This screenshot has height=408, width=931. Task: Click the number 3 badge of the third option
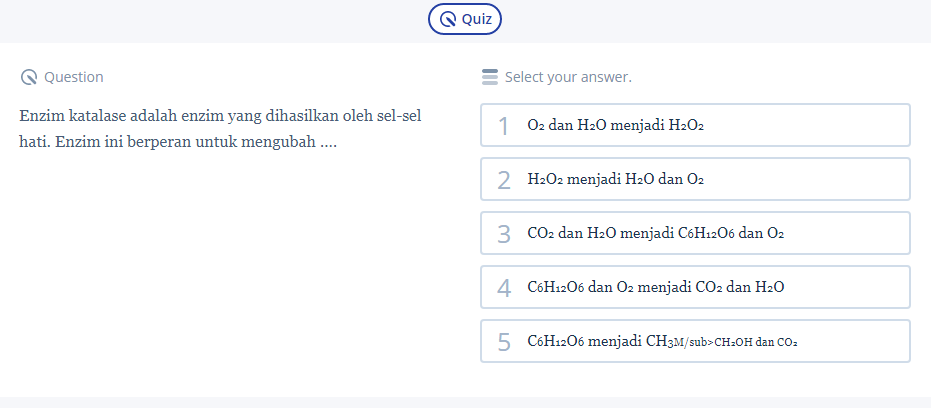[x=504, y=234]
